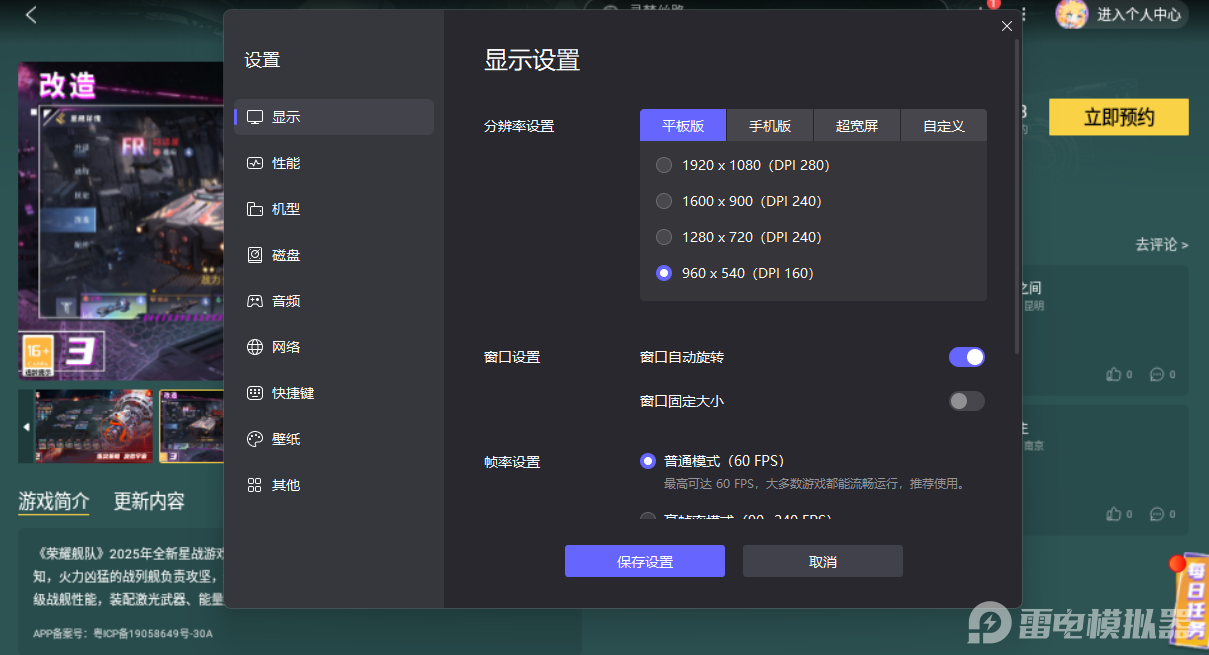Select the highlighted 改造 screenshot thumbnail

(x=191, y=426)
